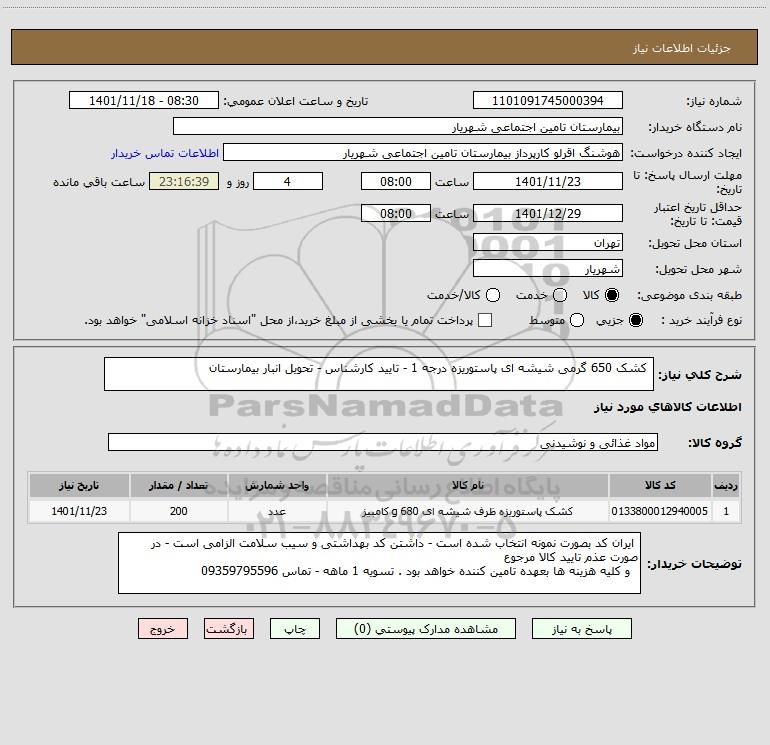Click the چاپ print button
The width and height of the screenshot is (770, 745).
click(295, 629)
